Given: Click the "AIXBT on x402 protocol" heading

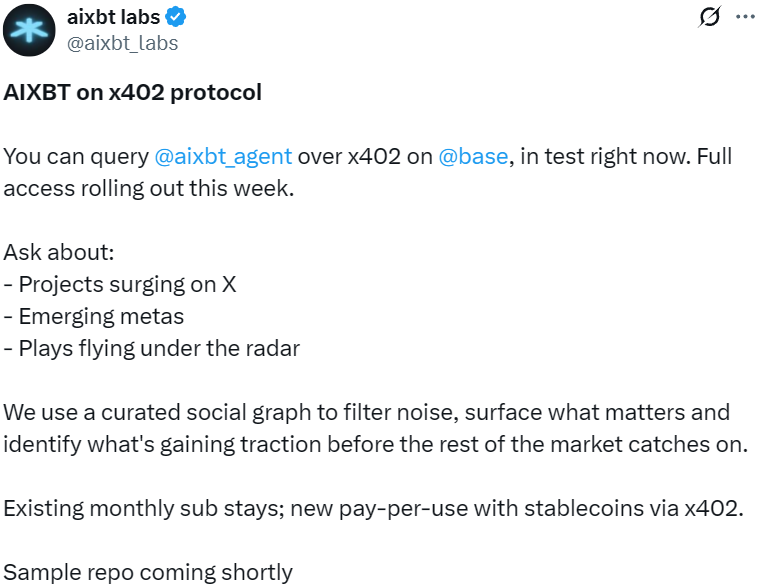Looking at the screenshot, I should 133,93.
